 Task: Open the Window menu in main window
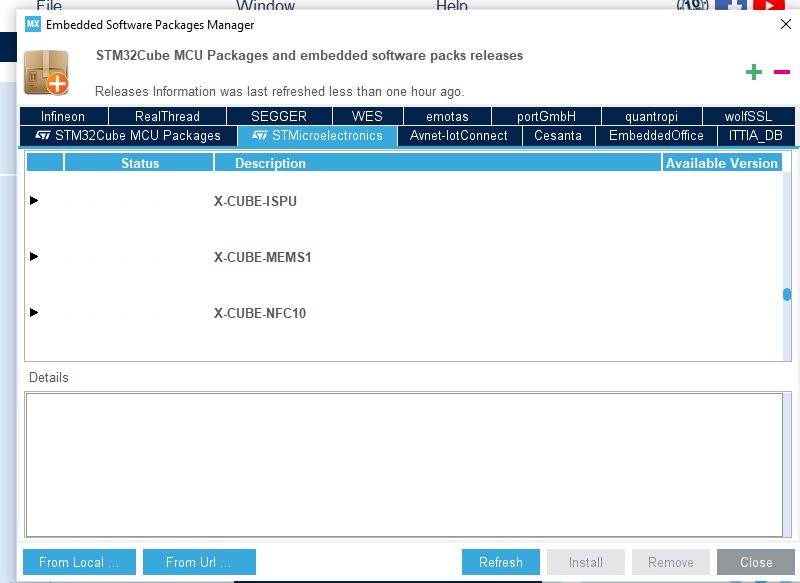pyautogui.click(x=265, y=6)
